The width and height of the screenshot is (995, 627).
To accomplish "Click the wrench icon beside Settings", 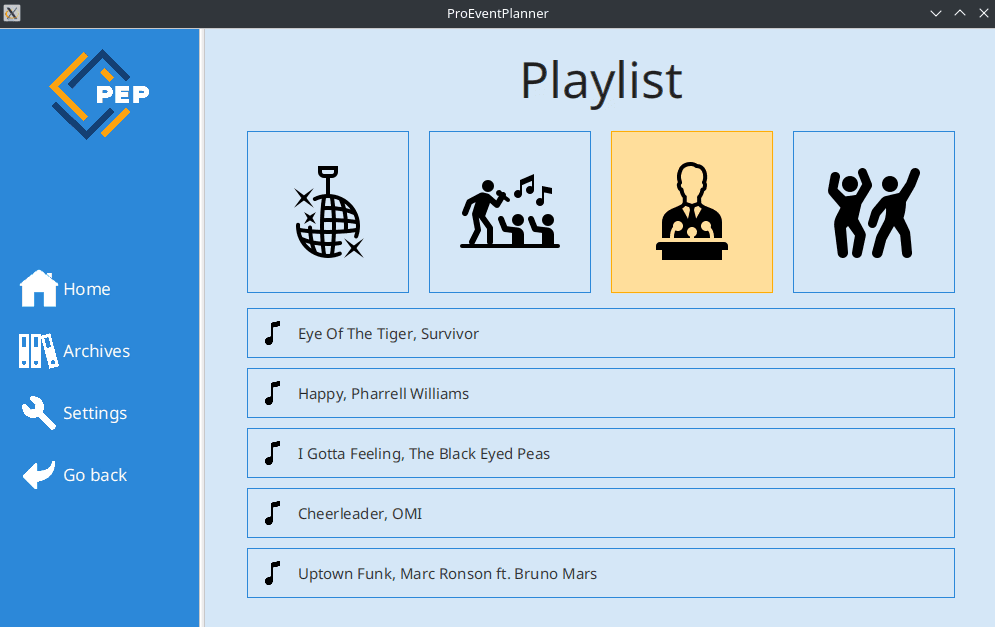I will tap(39, 413).
